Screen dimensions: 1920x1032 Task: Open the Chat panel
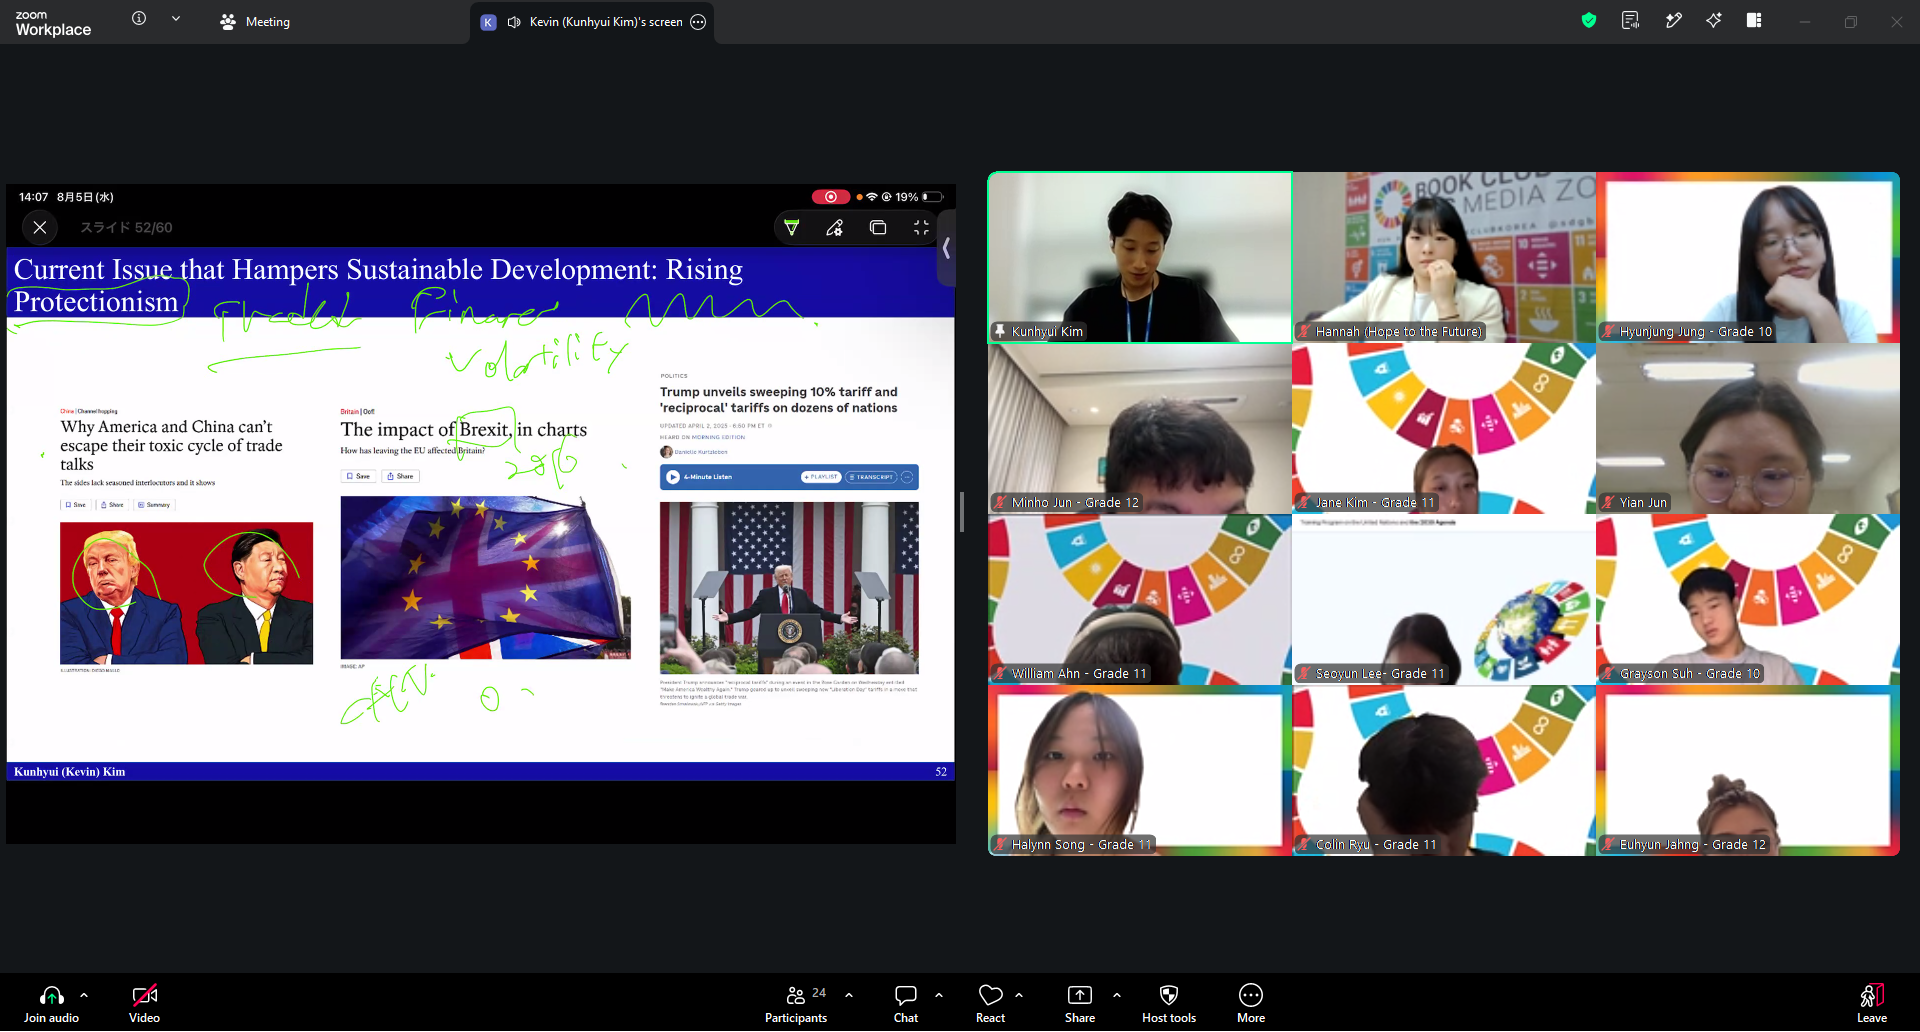(x=906, y=1004)
